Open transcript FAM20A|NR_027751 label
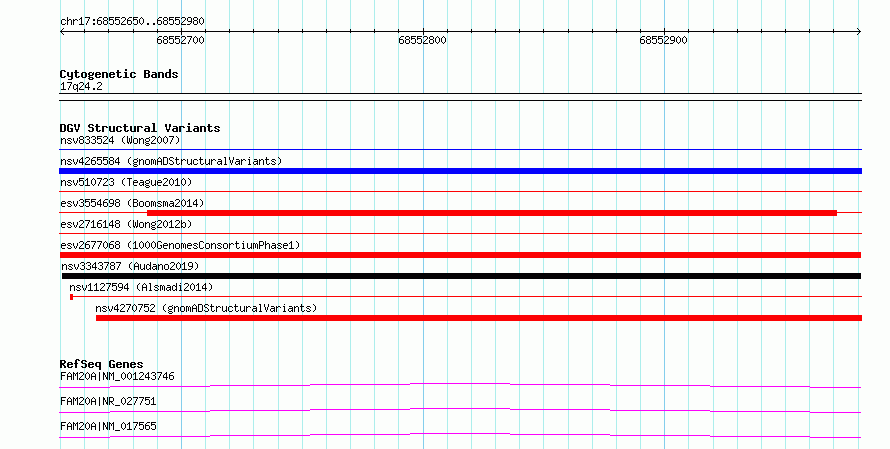This screenshot has width=890, height=449. point(108,401)
